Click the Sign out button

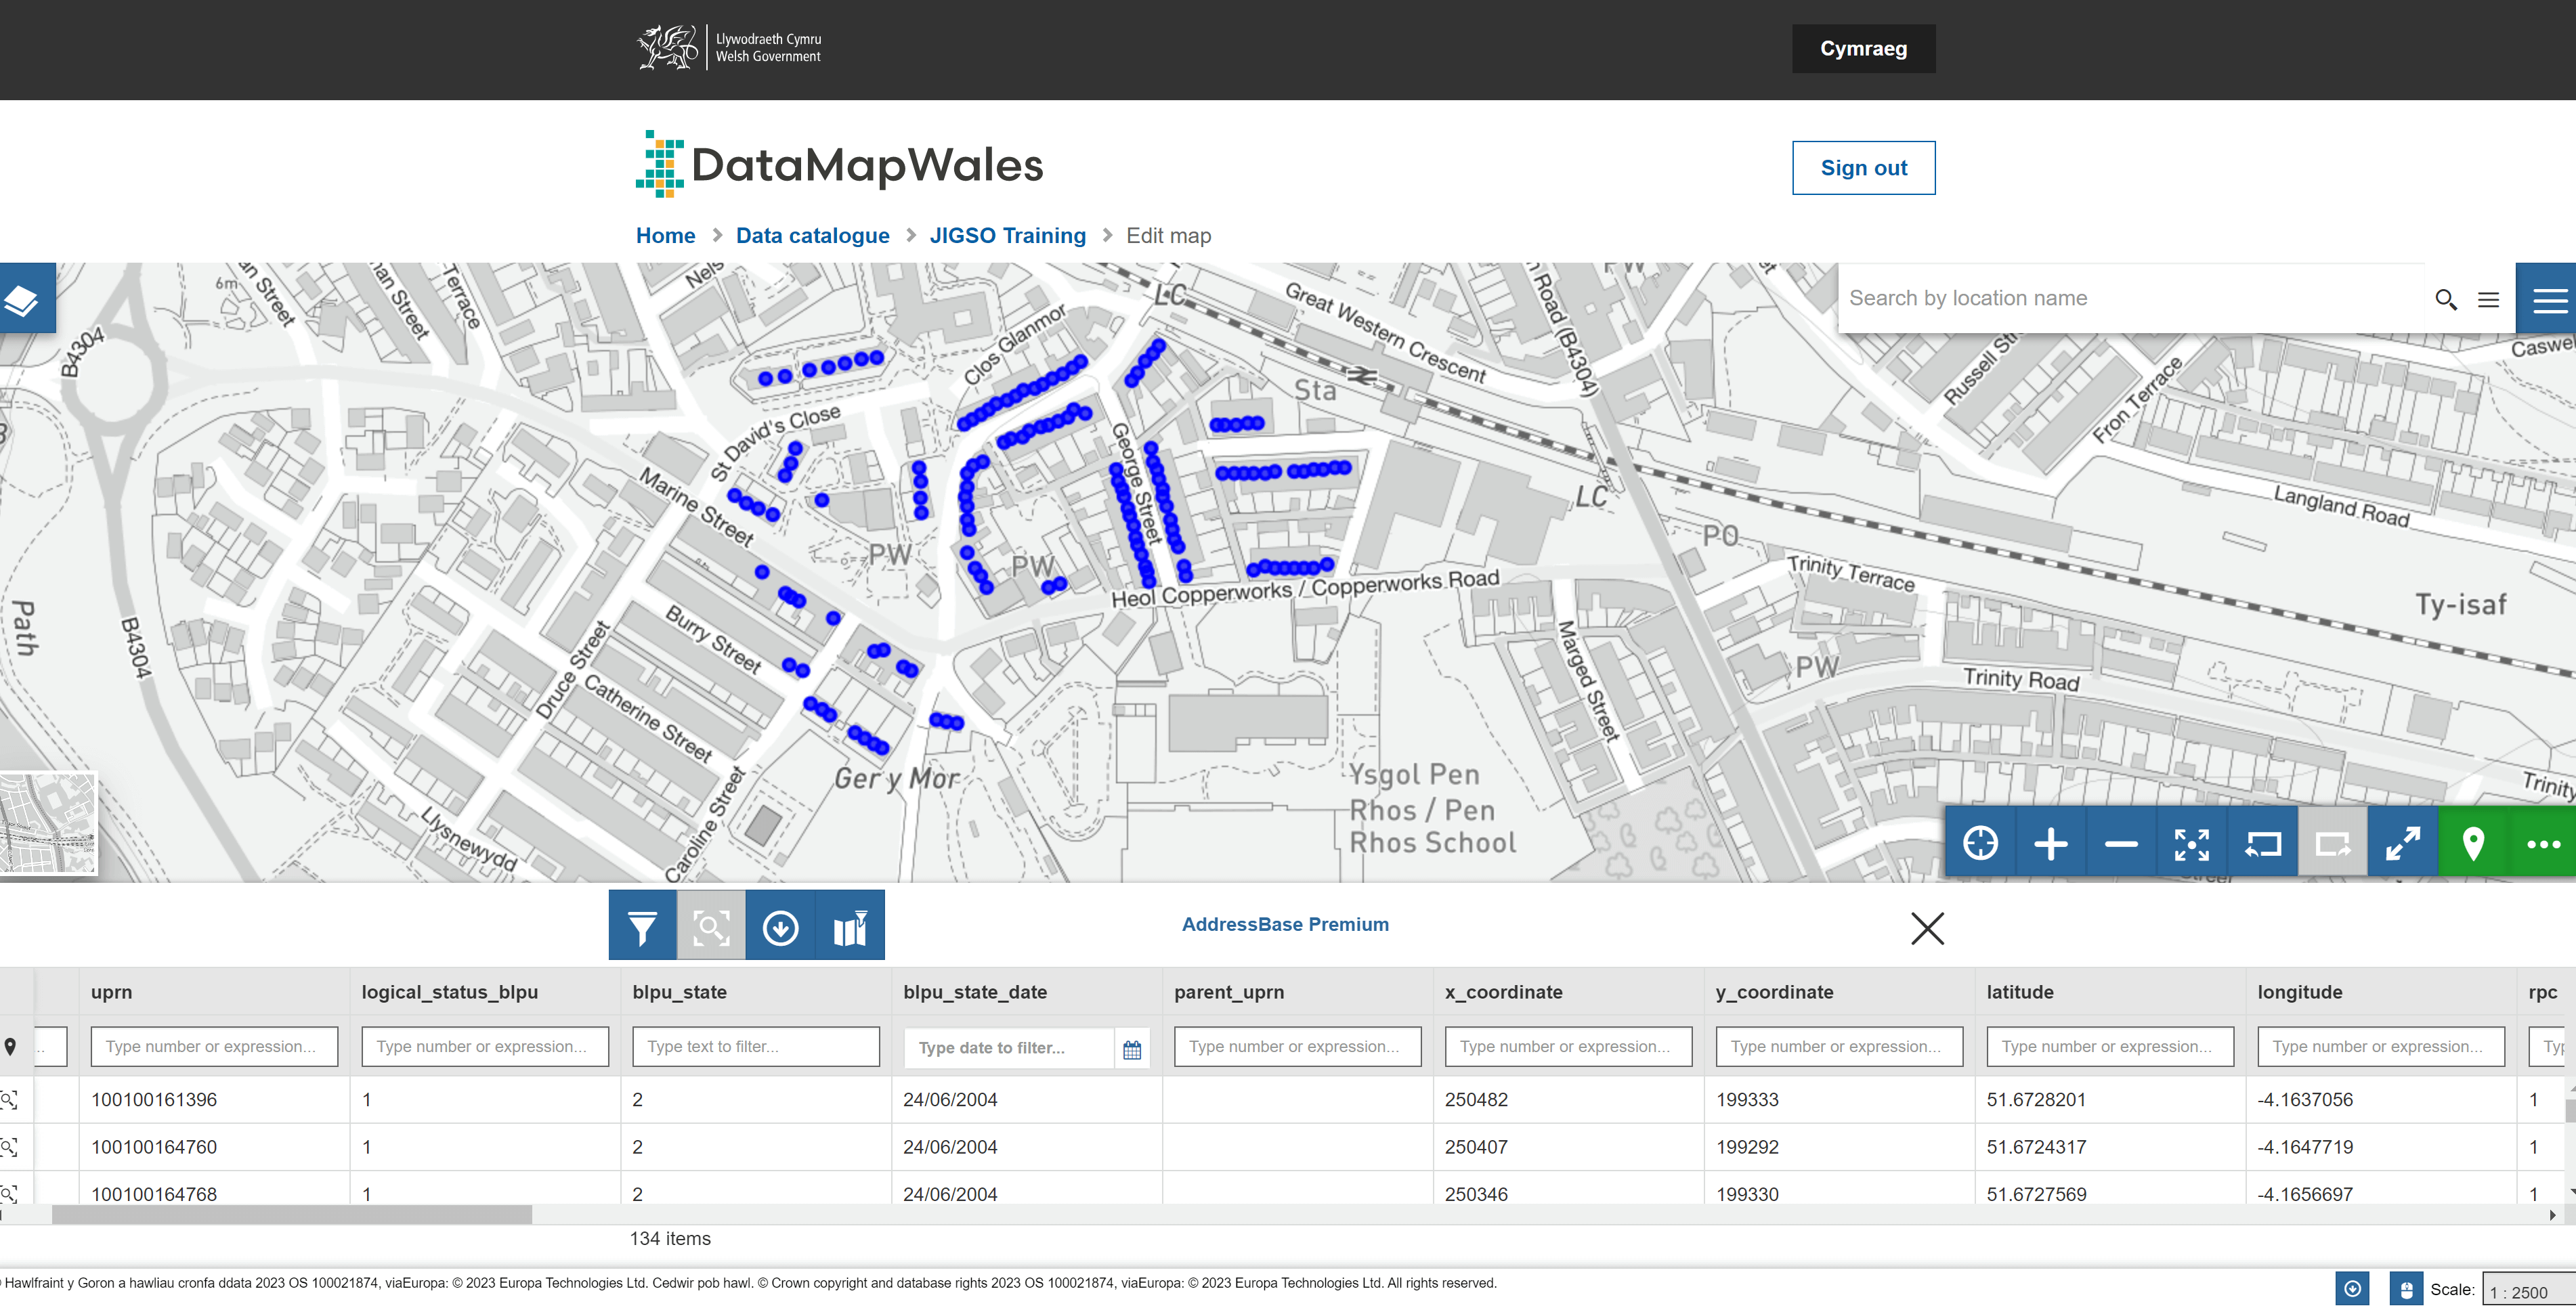(1862, 167)
